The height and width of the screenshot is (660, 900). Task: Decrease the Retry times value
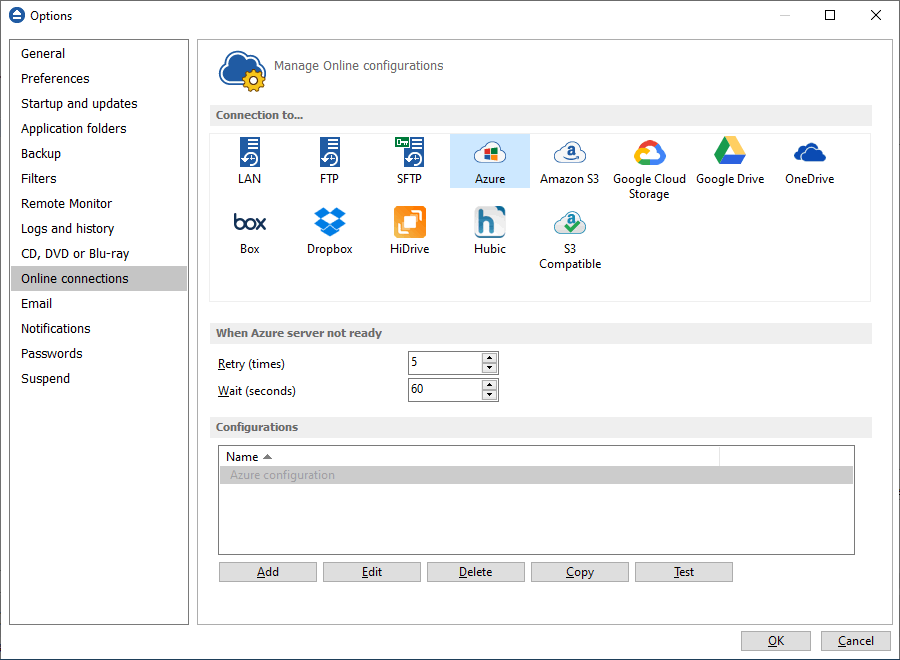tap(489, 368)
